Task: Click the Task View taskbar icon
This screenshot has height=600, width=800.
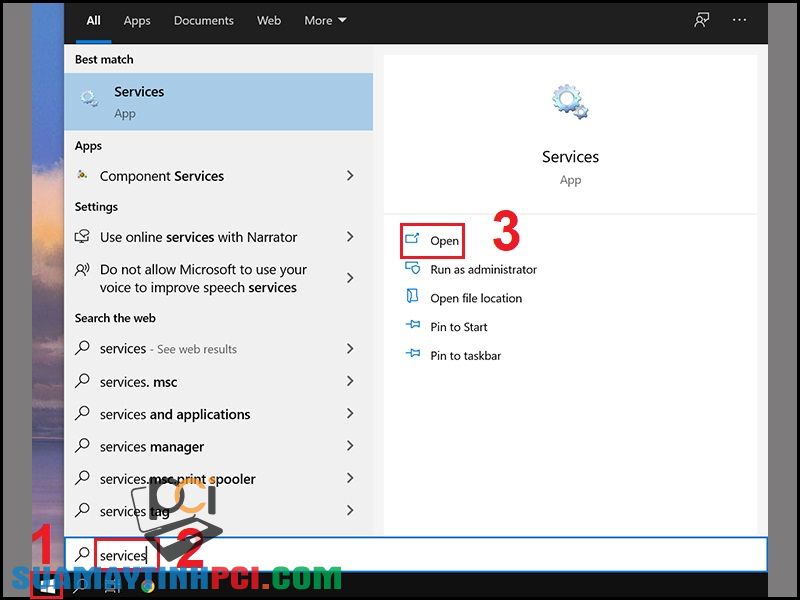Action: click(x=113, y=587)
